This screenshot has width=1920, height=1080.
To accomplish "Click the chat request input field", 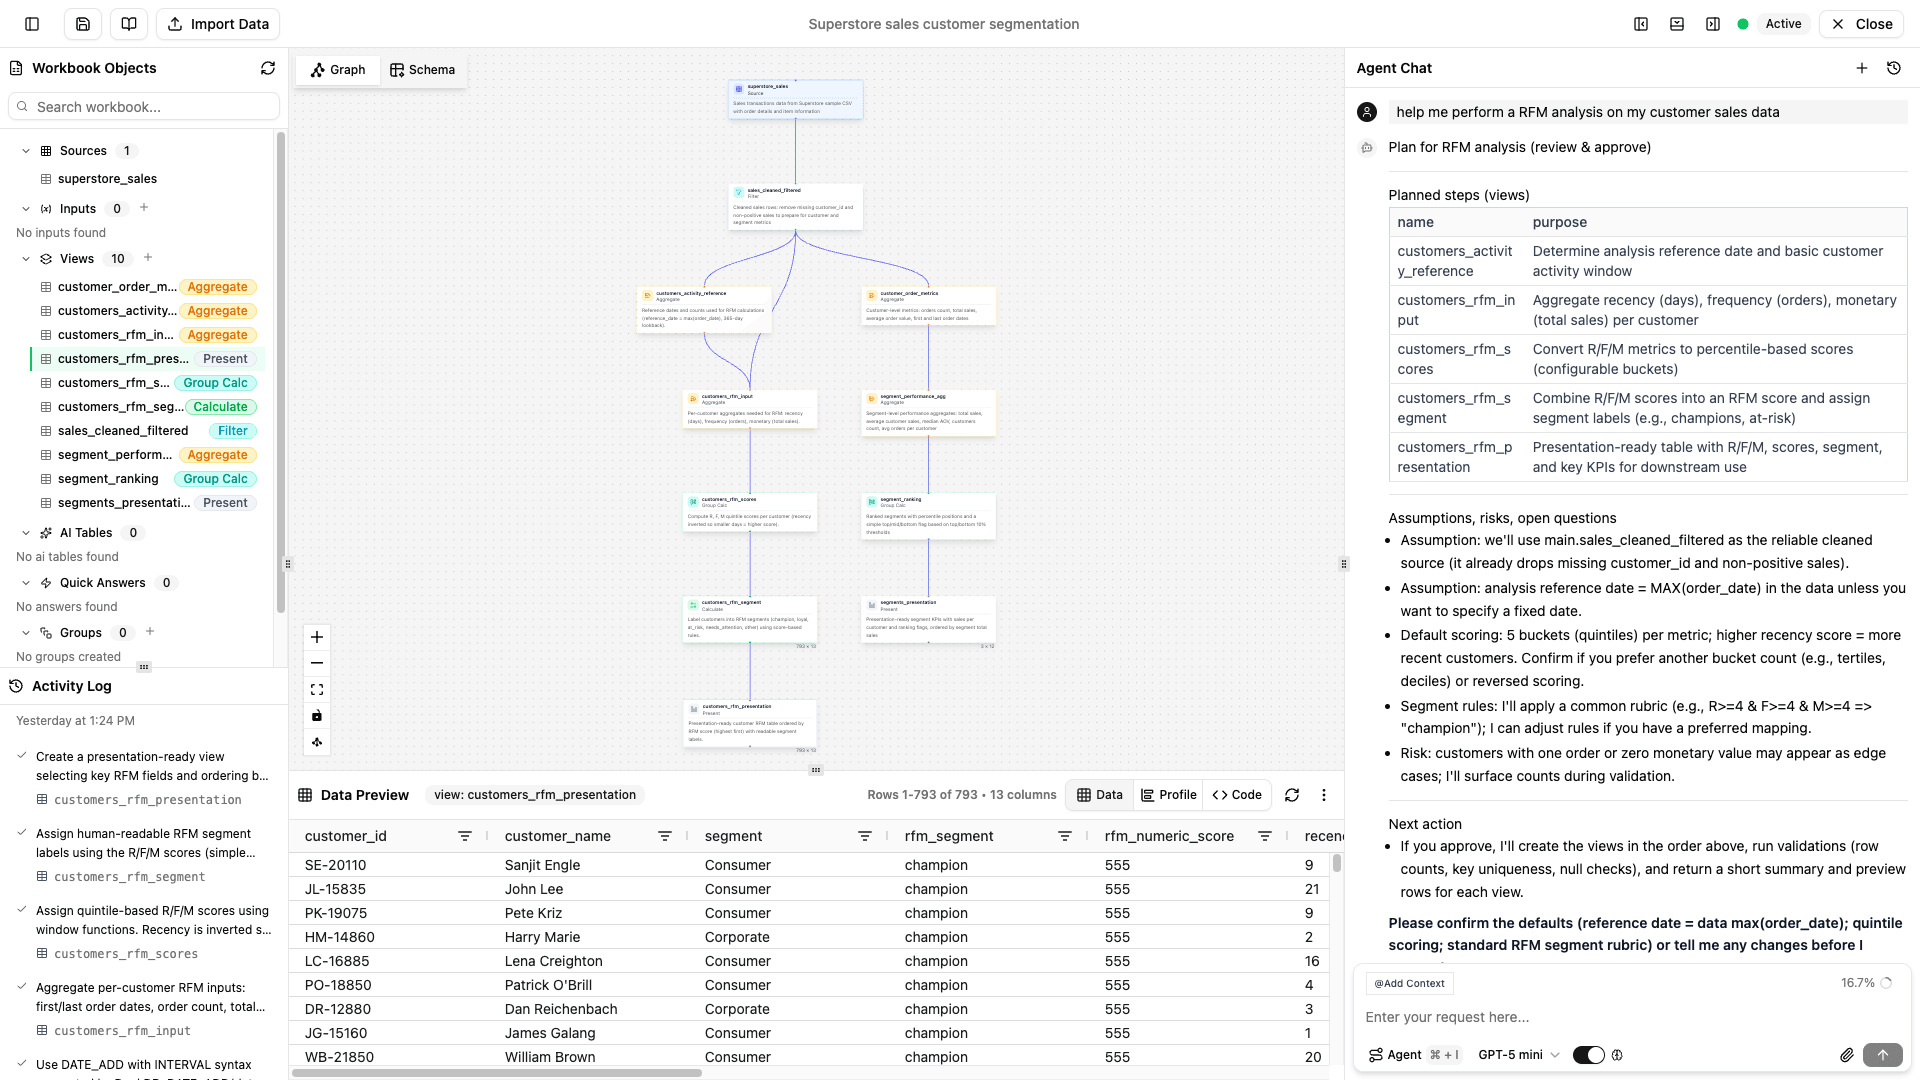I will (1600, 1017).
